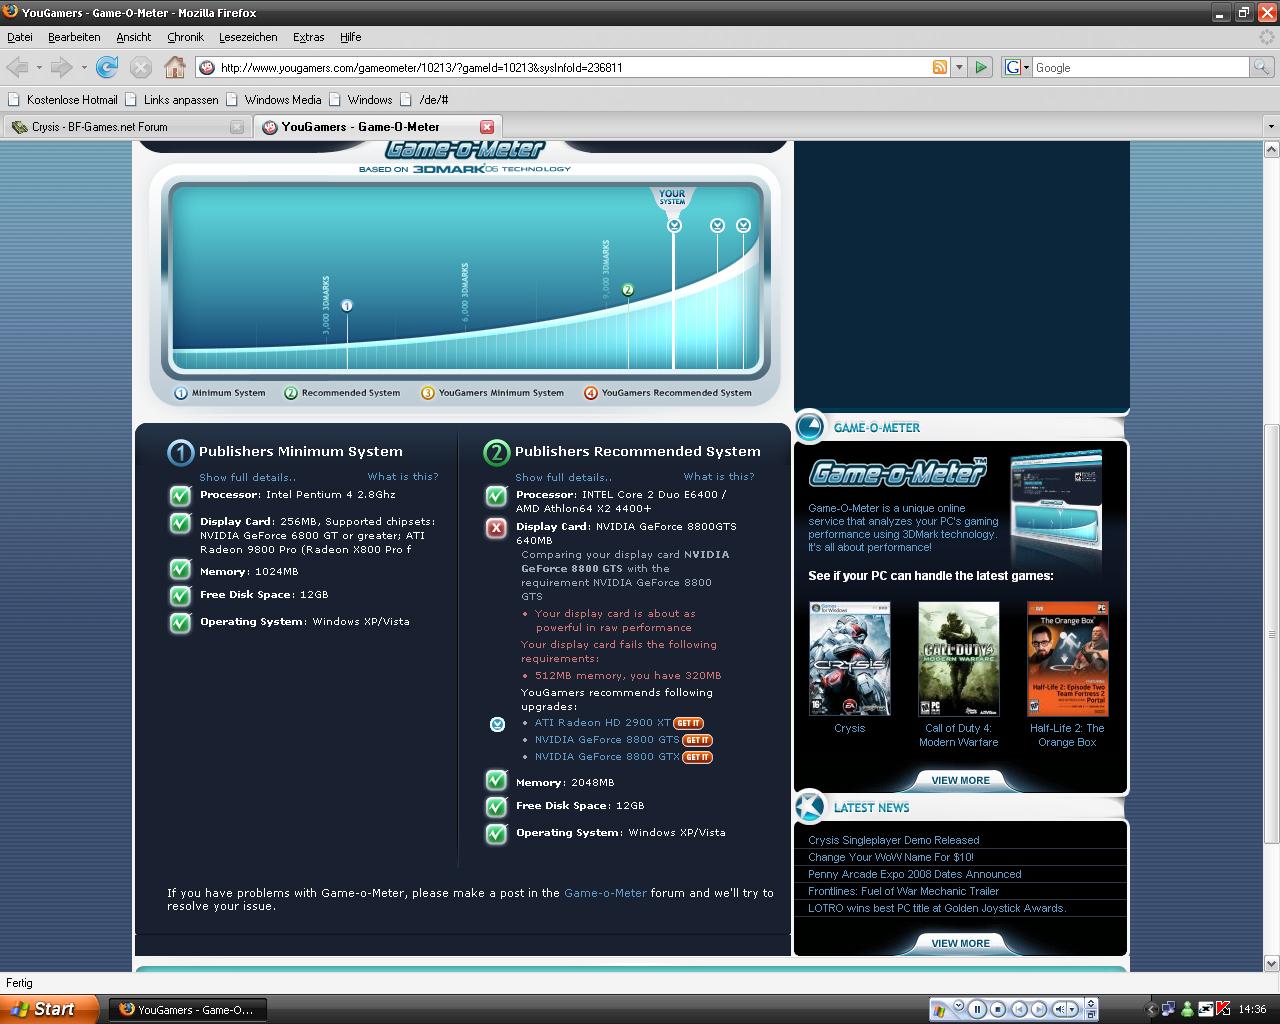Restore Media Player from the taskbar toolbar

(1091, 1015)
